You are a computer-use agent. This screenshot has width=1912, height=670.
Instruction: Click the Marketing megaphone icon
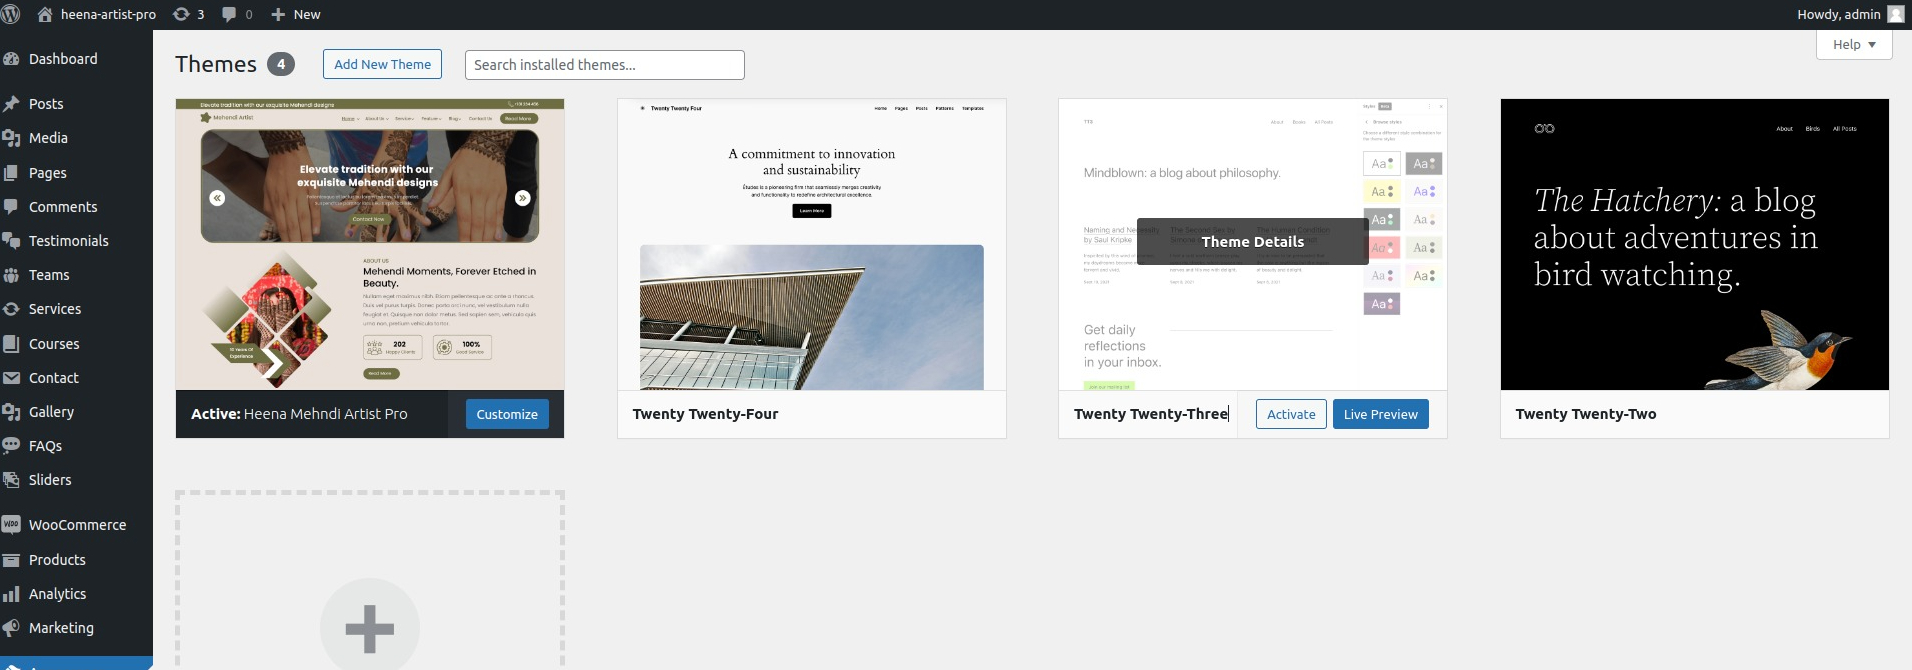[x=11, y=628]
